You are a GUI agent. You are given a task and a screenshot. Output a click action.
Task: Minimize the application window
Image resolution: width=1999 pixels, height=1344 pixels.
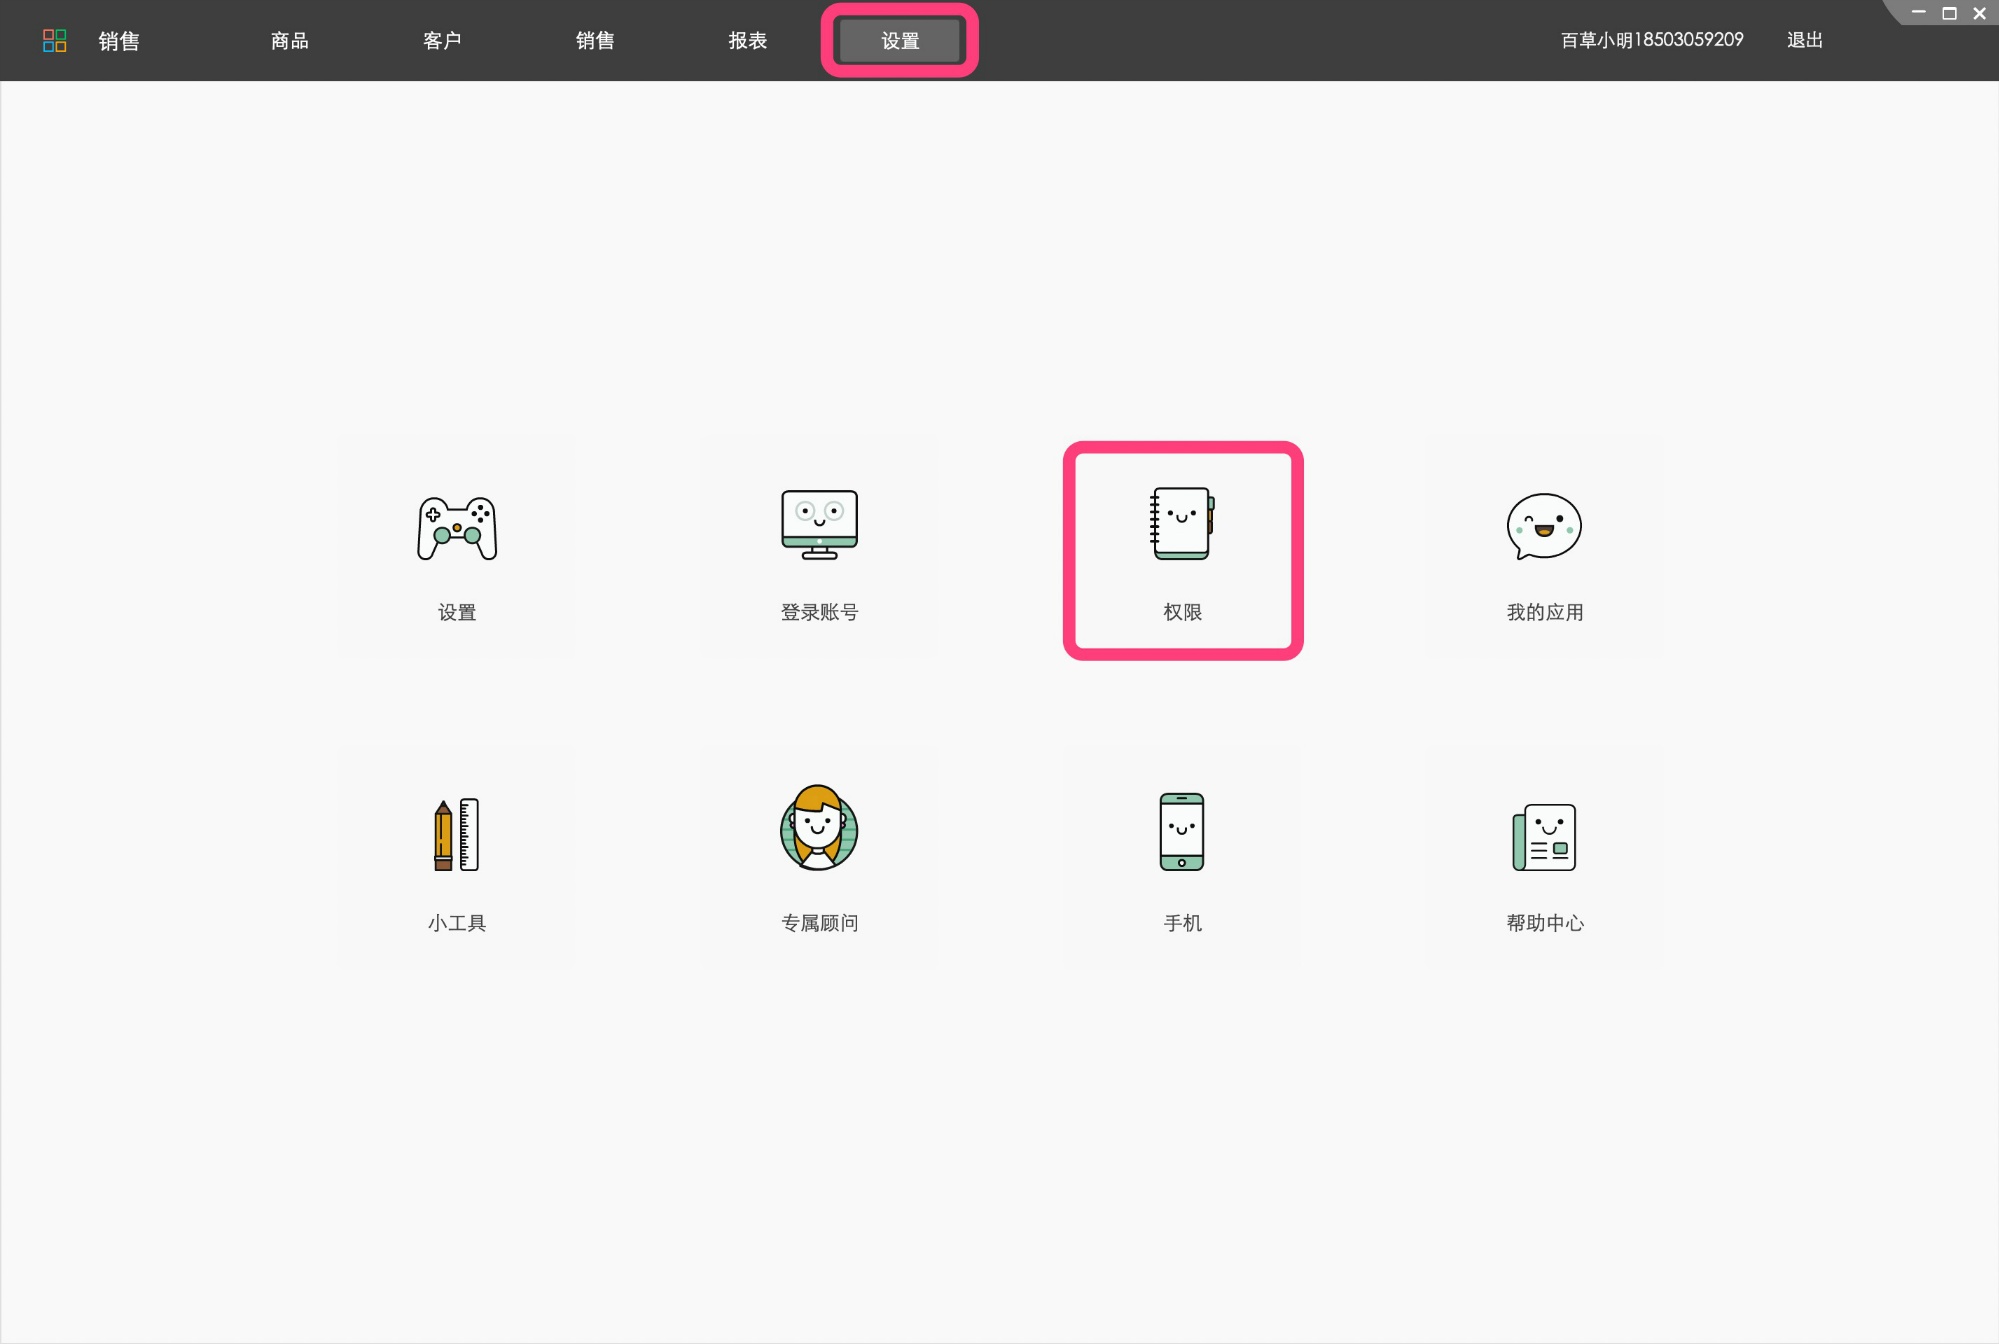point(1918,13)
